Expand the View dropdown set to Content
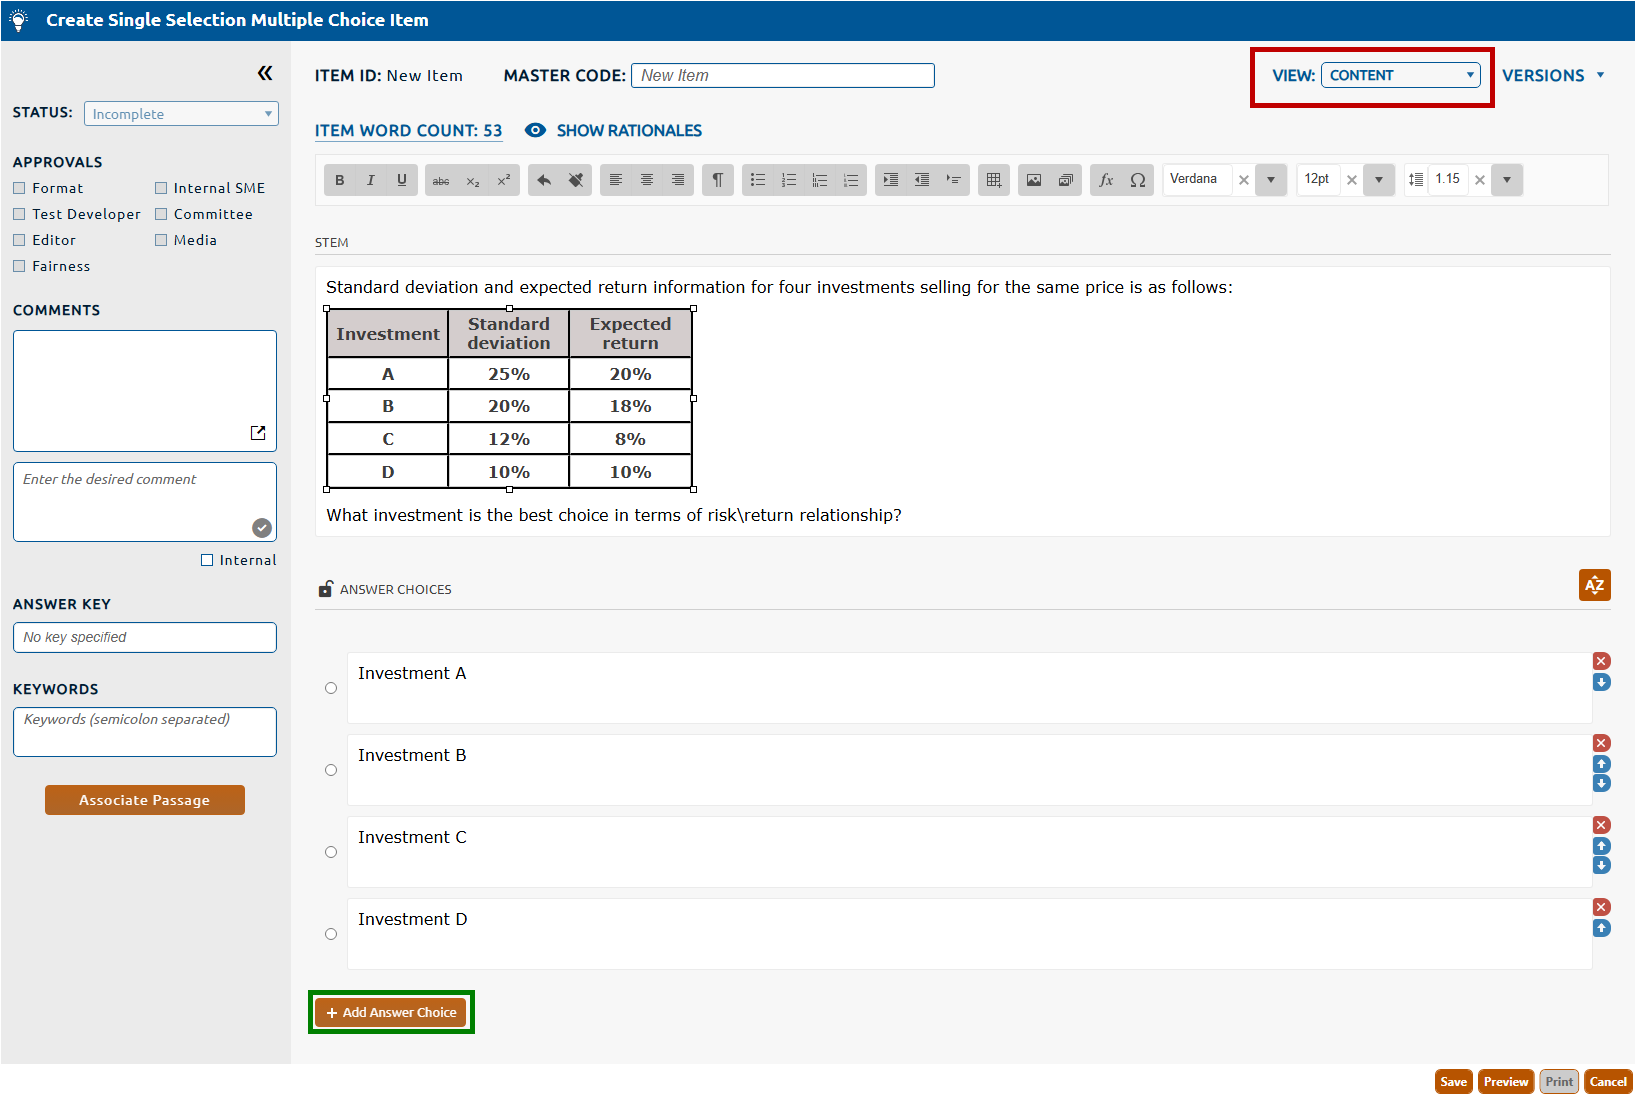 (1400, 75)
